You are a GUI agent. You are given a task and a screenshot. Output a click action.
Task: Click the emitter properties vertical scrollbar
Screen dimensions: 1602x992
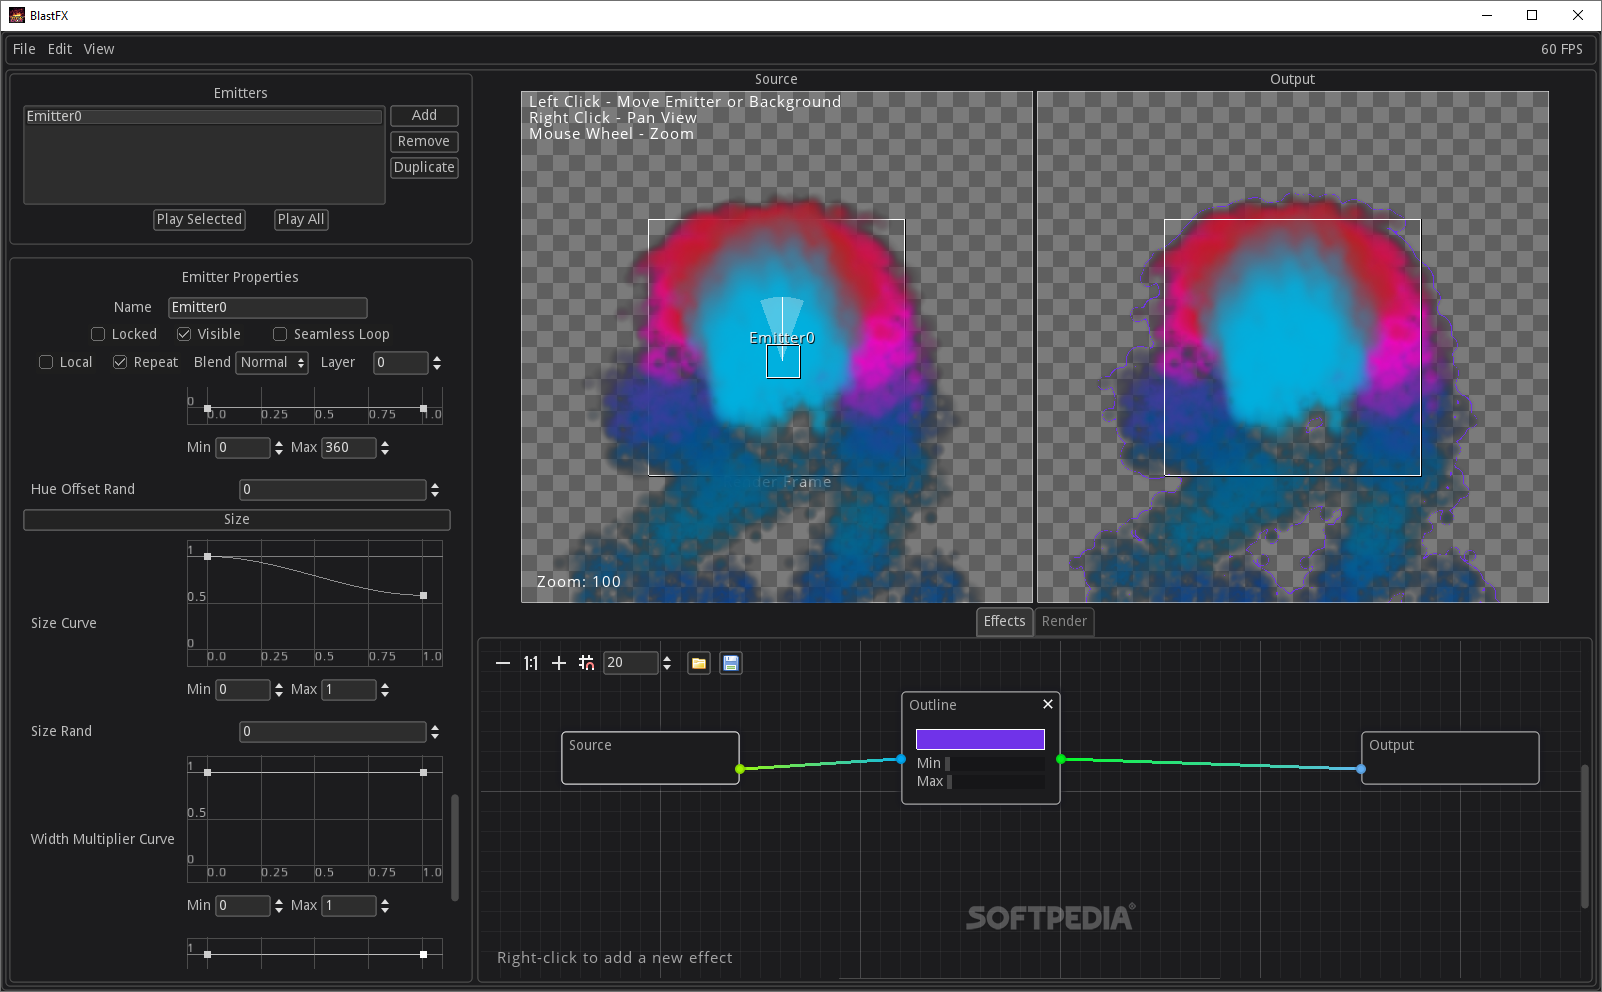455,847
